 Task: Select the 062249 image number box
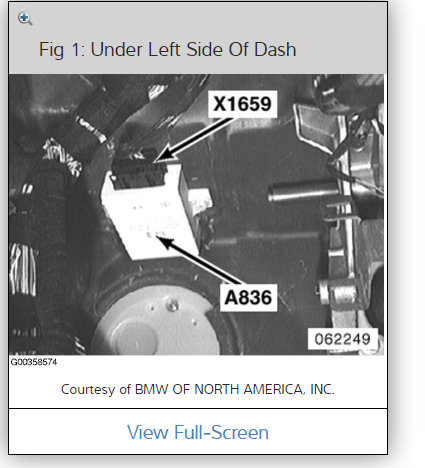[343, 339]
